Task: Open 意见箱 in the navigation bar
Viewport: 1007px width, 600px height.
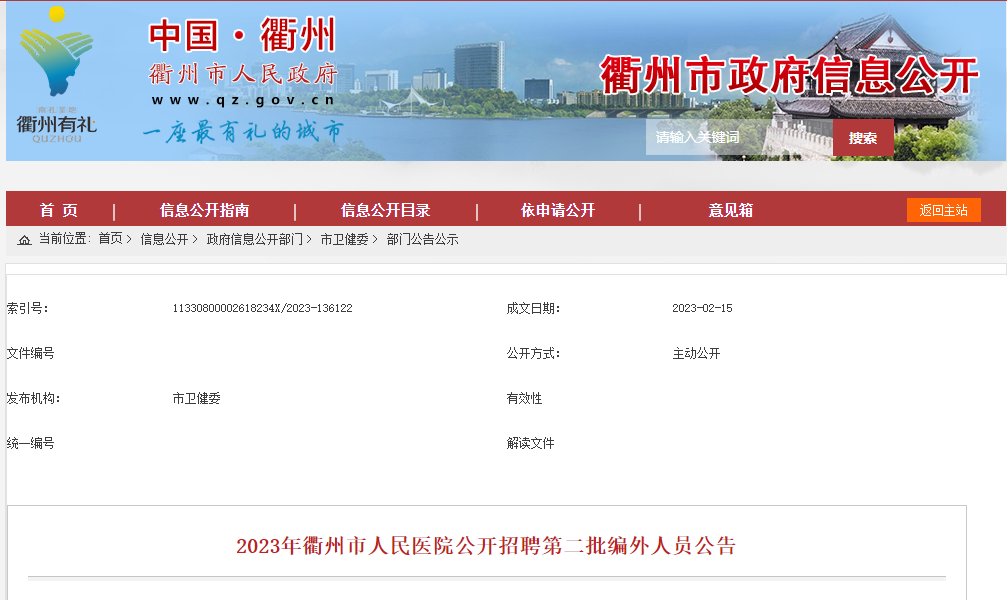Action: [x=731, y=210]
